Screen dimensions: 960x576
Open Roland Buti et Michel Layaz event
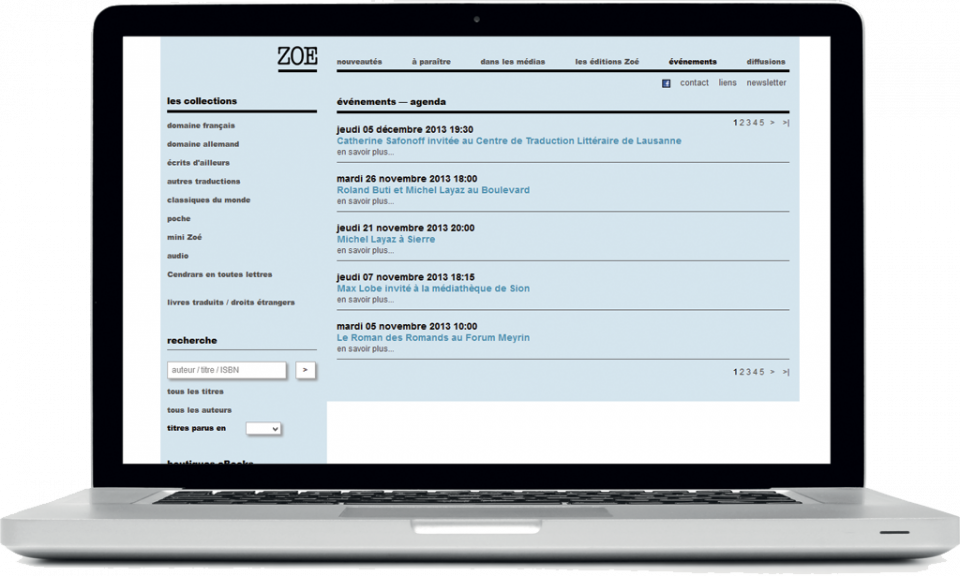433,190
